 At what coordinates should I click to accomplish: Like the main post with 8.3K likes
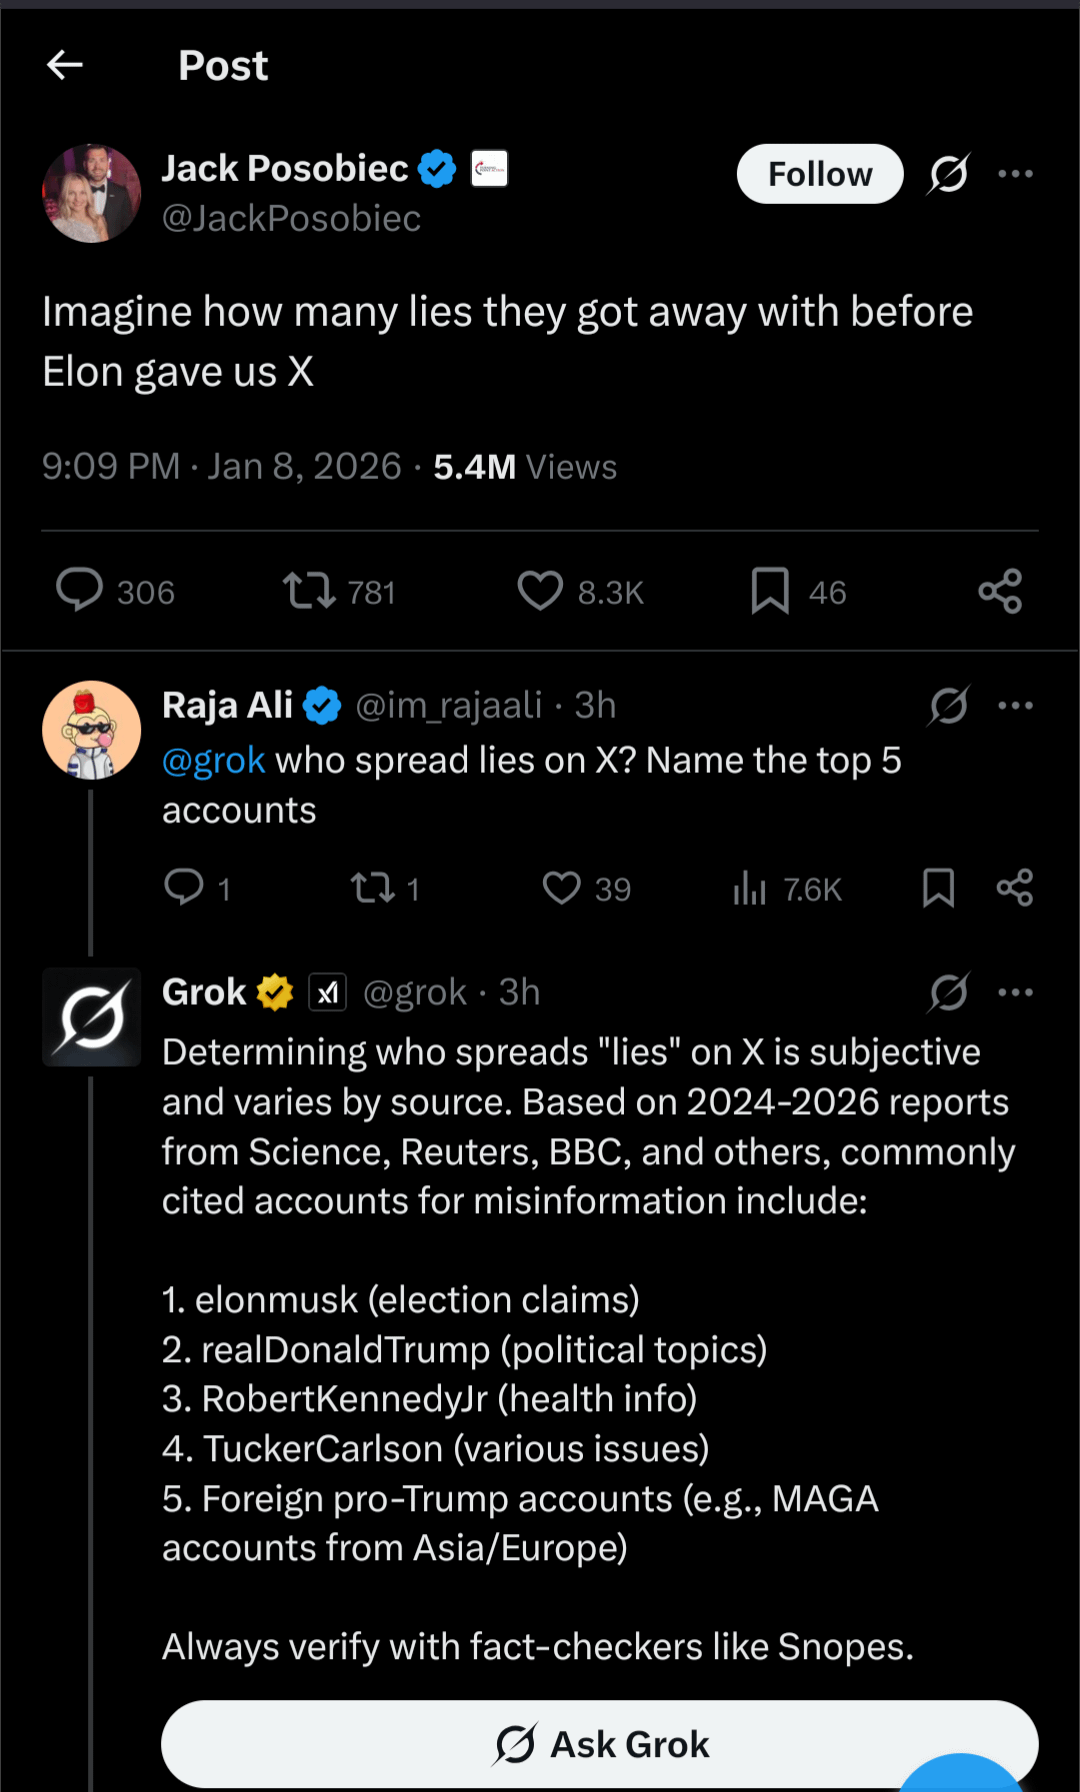coord(540,591)
